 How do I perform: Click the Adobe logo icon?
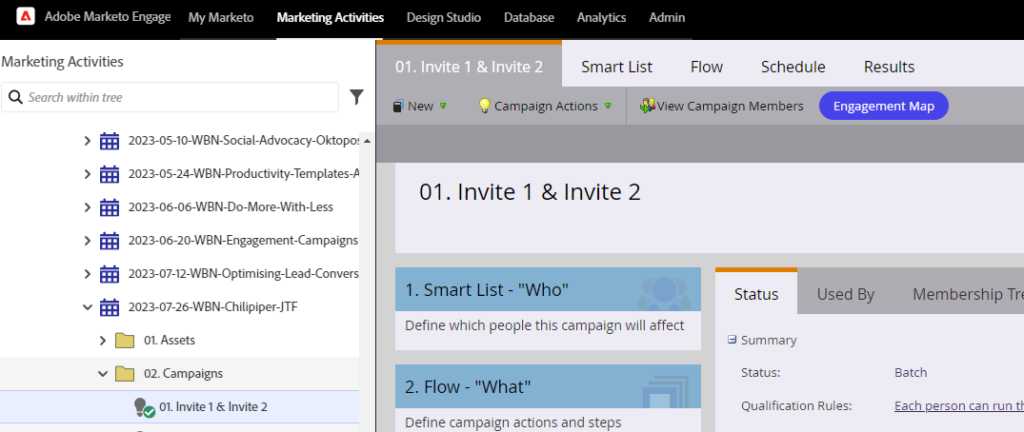[x=25, y=17]
